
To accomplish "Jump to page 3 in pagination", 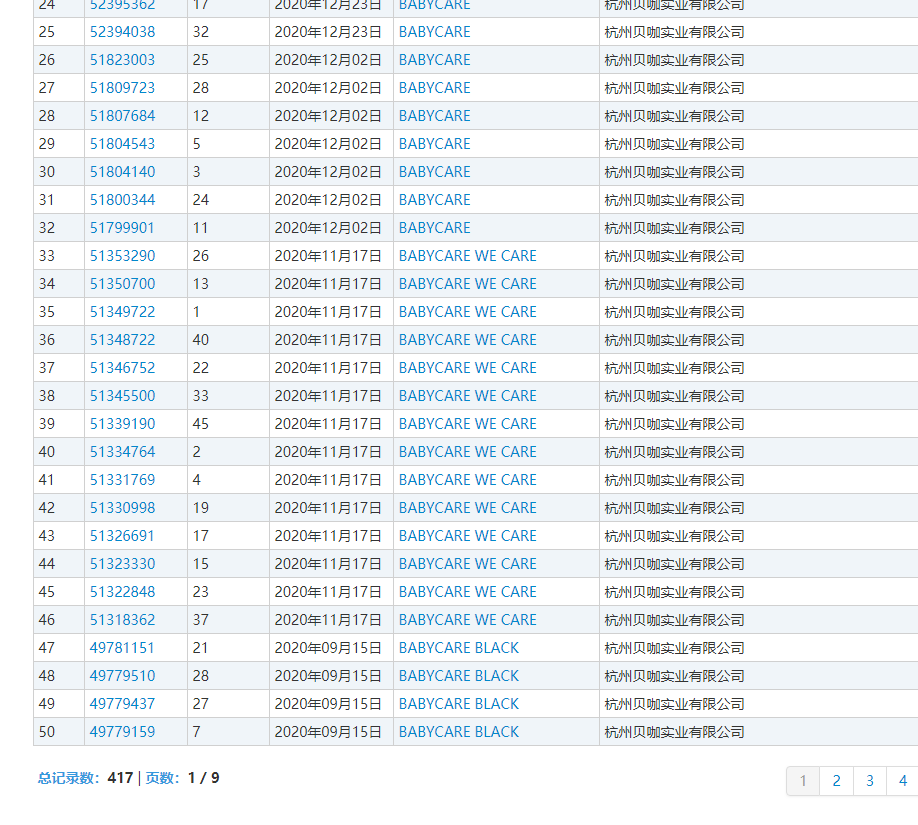I will tap(870, 781).
